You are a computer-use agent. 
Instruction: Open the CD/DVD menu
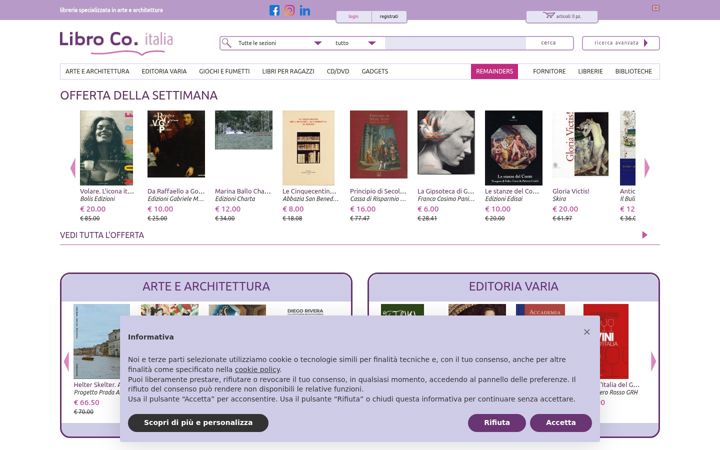(x=338, y=71)
